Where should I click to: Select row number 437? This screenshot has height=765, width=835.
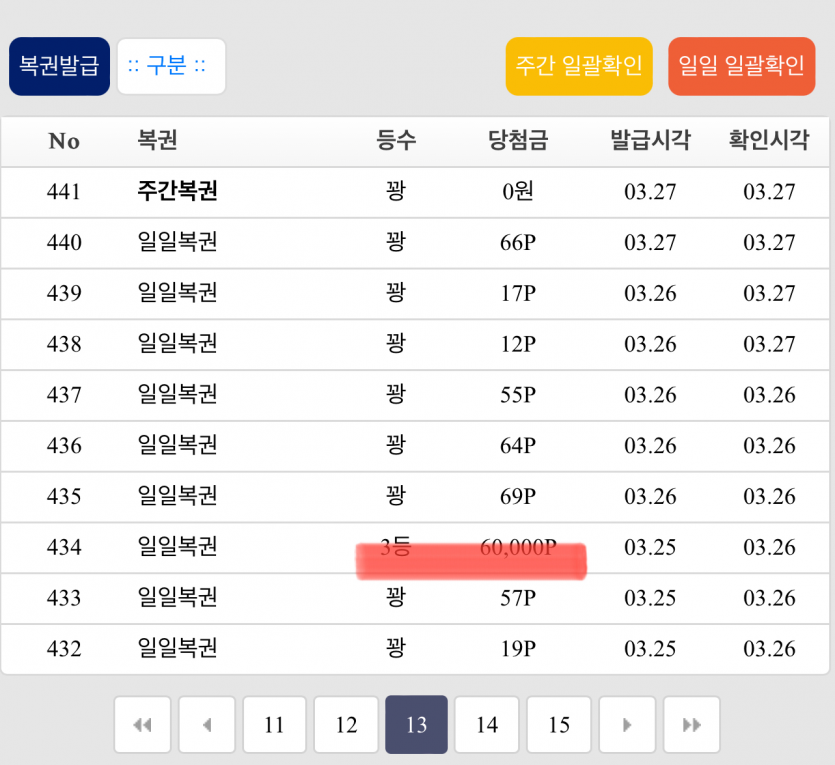(64, 395)
